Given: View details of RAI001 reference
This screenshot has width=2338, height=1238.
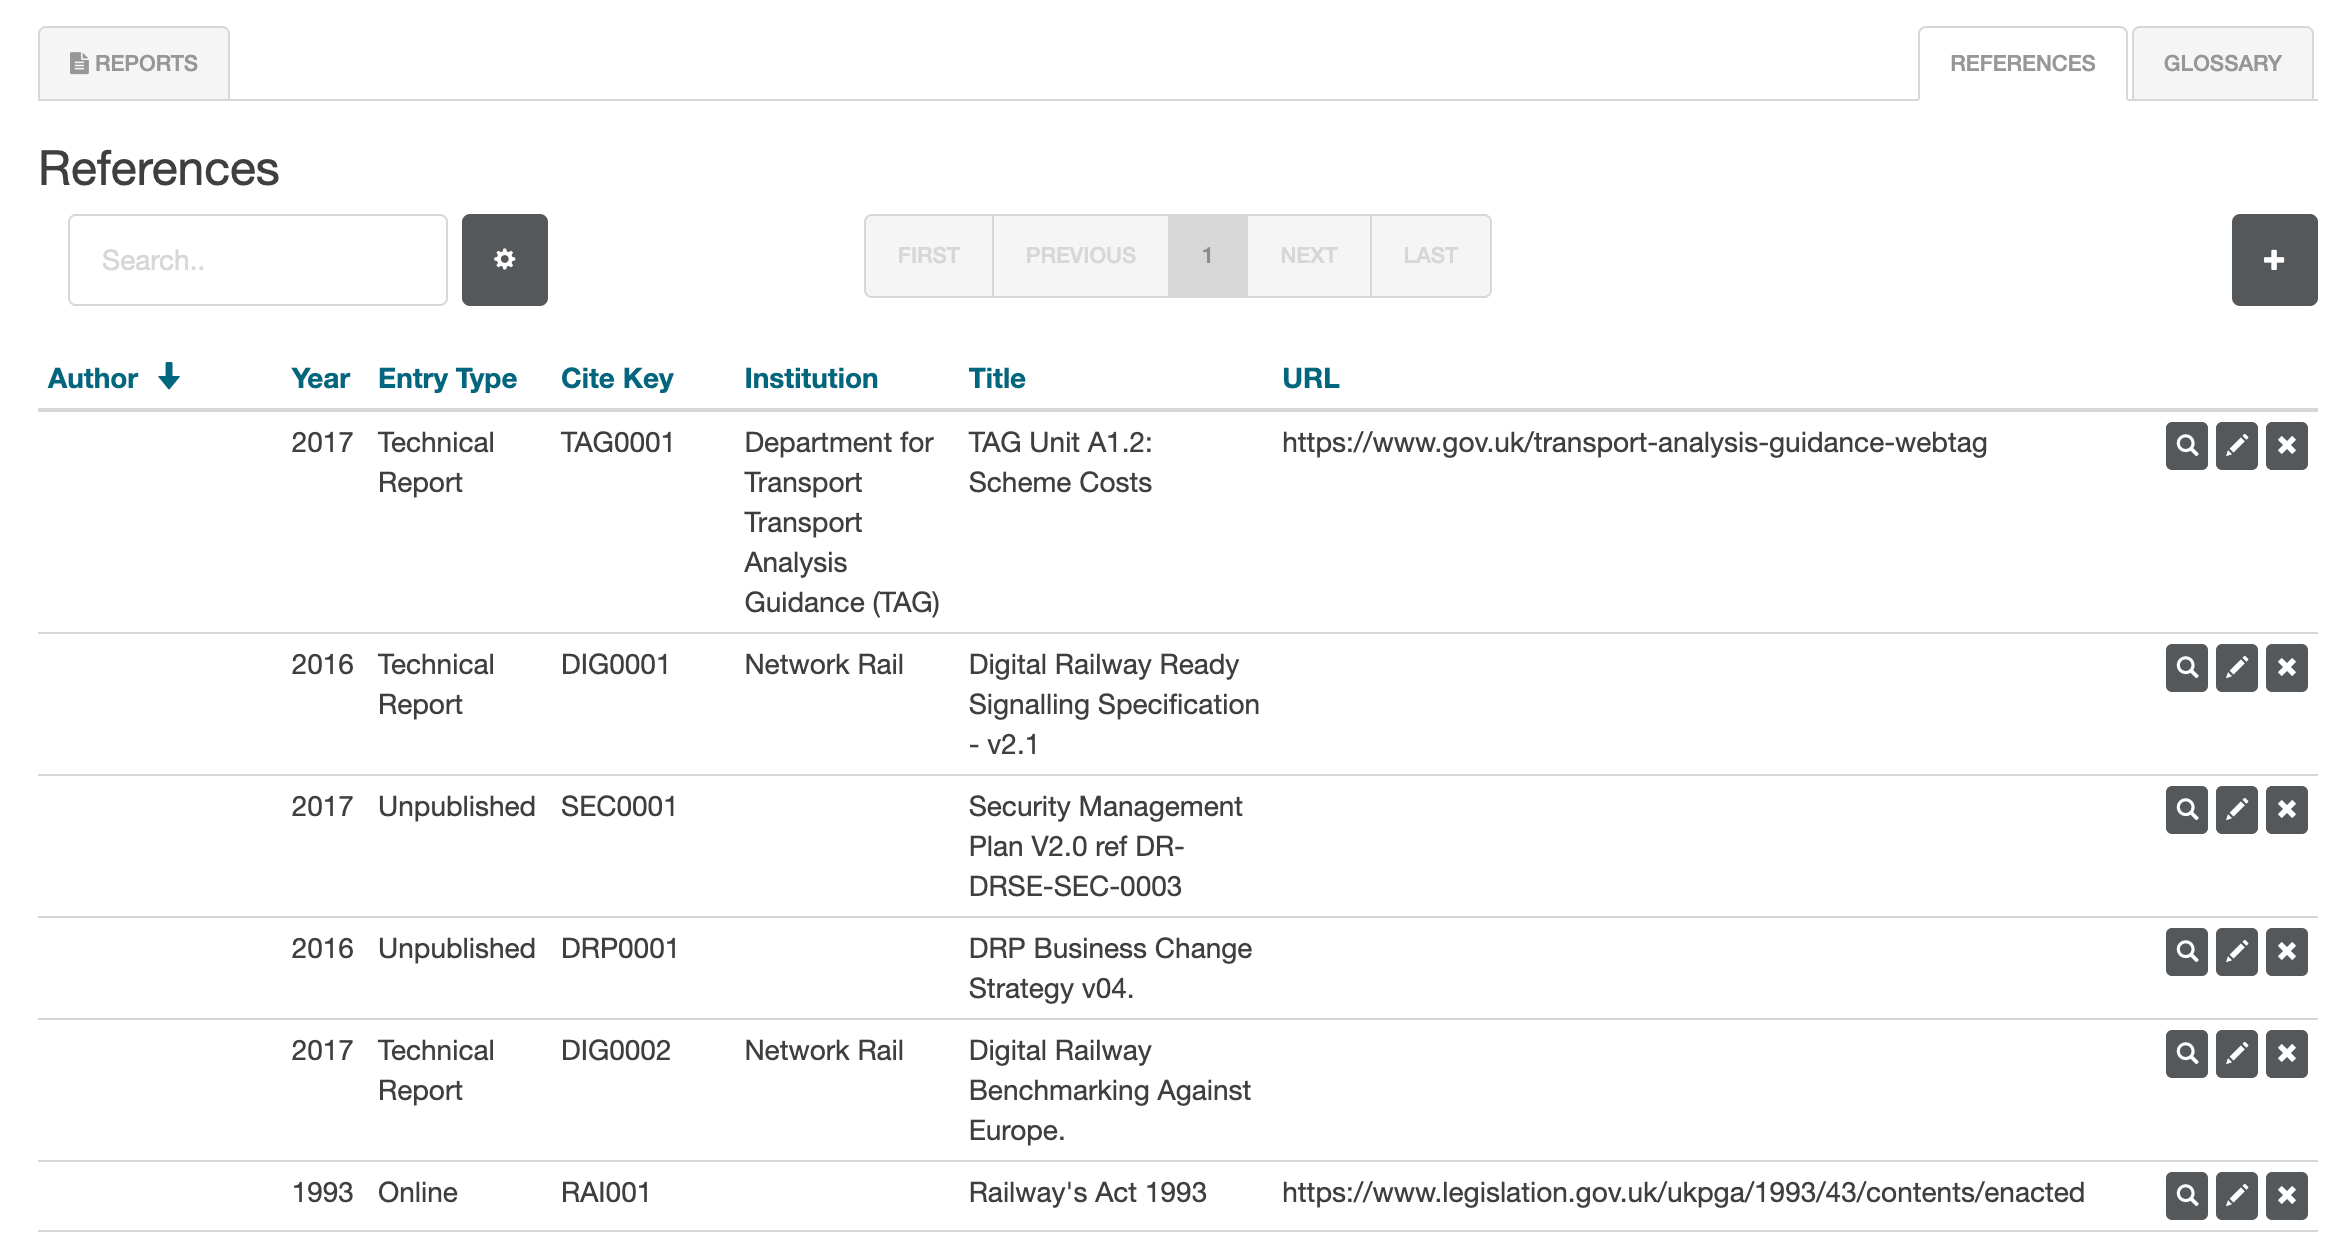Looking at the screenshot, I should 2186,1196.
